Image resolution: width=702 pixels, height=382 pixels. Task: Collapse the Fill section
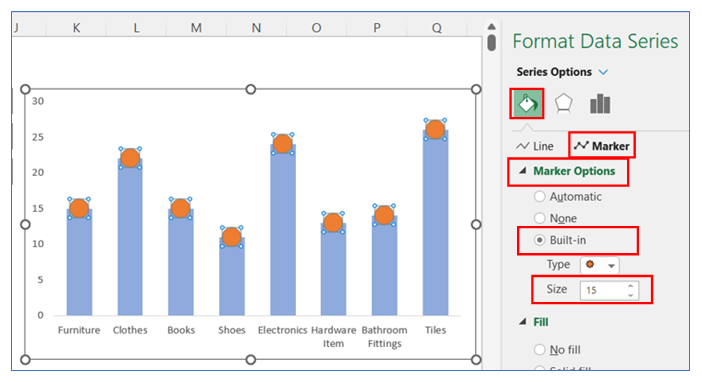[522, 322]
